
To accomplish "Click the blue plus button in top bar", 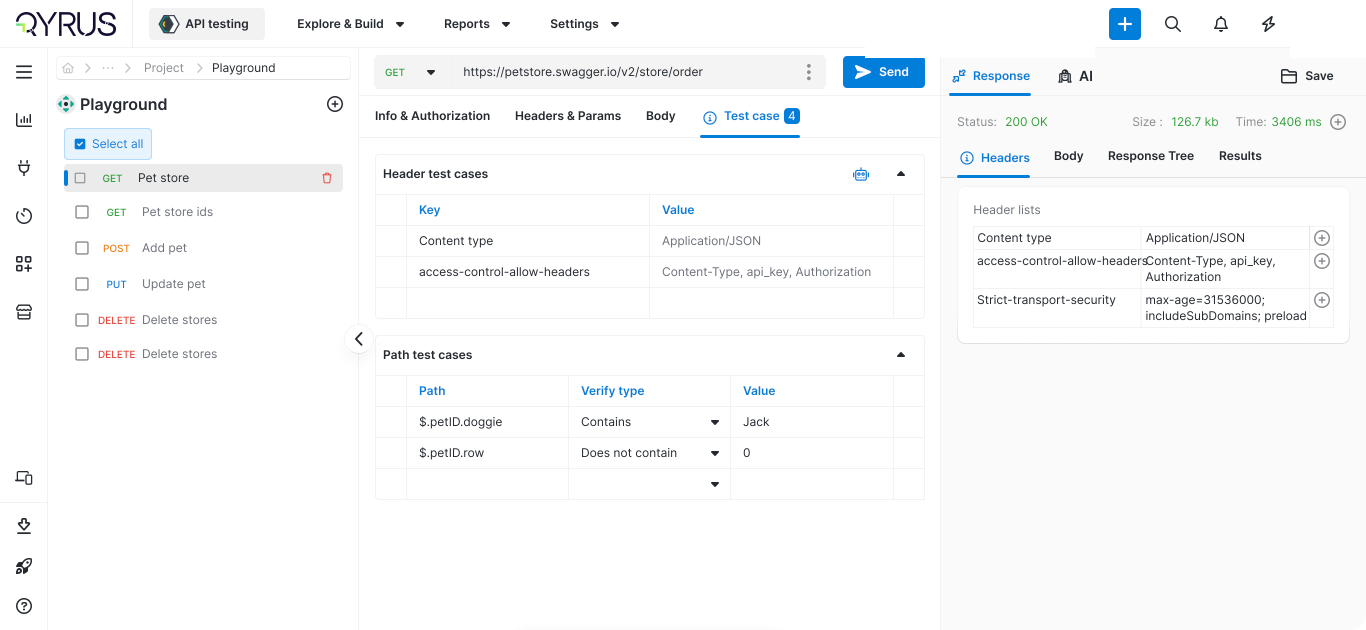I will click(1125, 24).
